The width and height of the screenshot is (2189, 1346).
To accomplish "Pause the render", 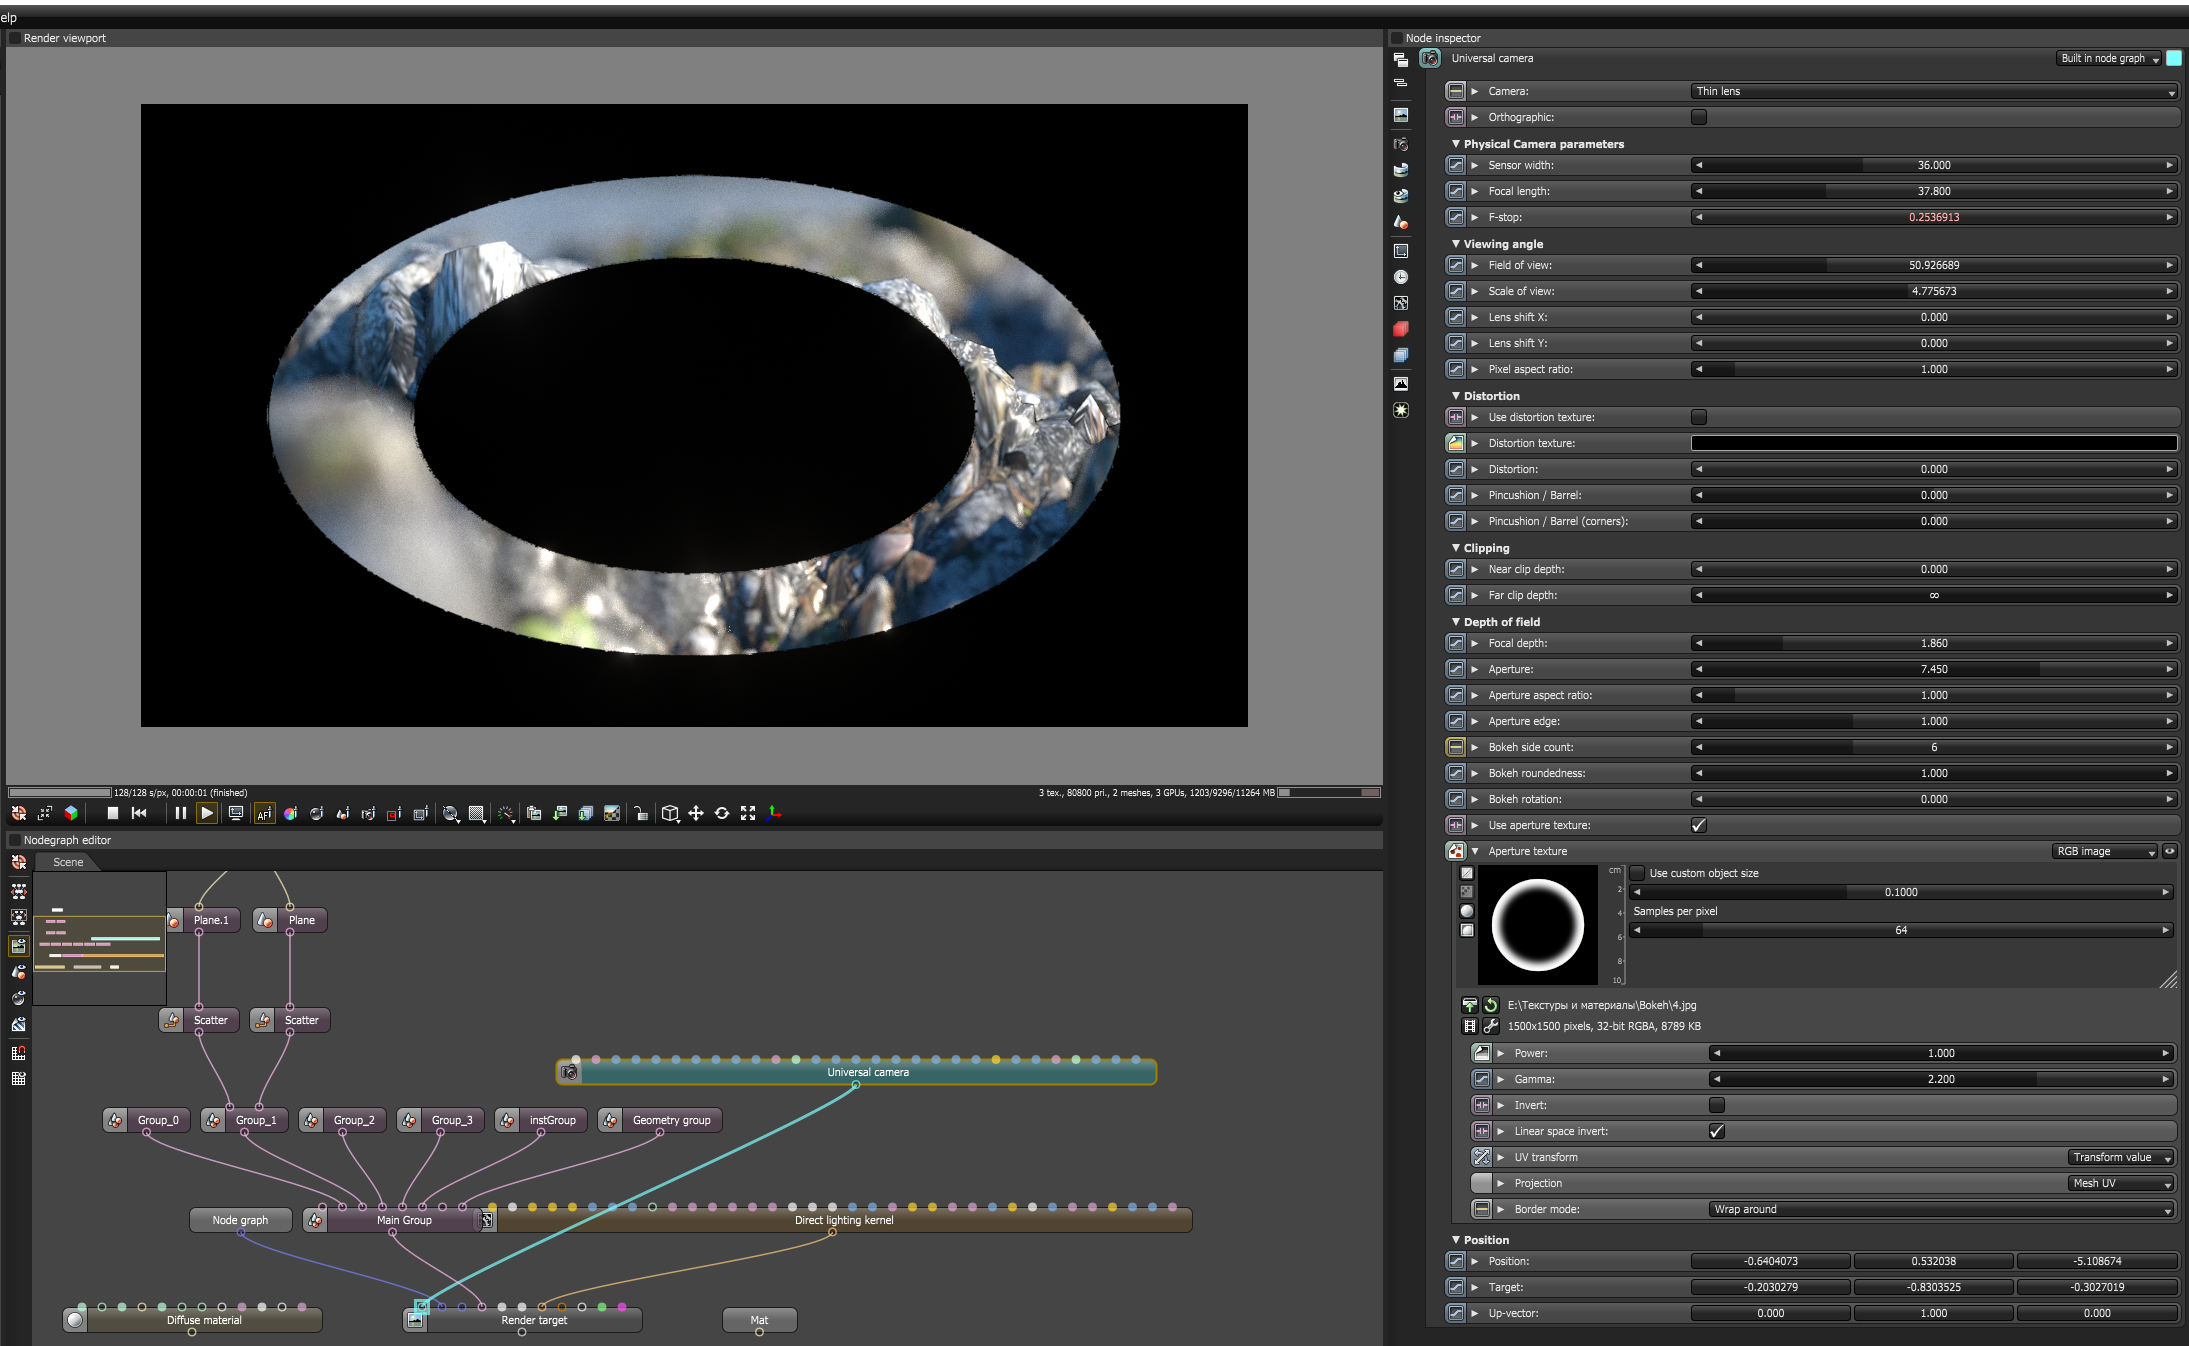I will pyautogui.click(x=180, y=813).
